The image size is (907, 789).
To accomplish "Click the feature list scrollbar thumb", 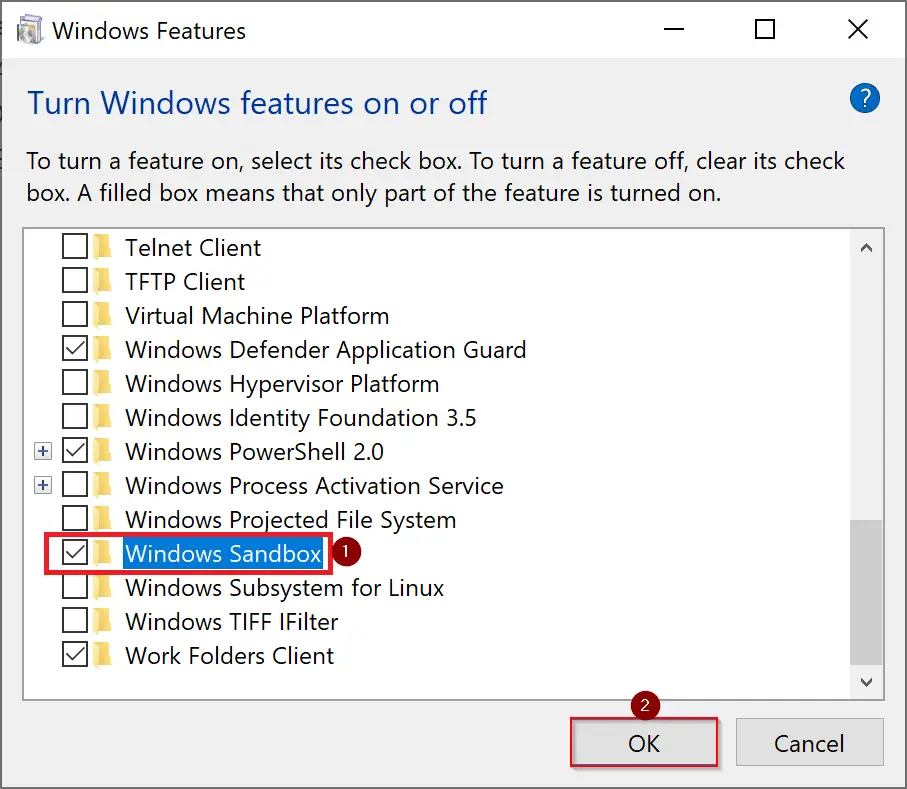I will click(x=866, y=592).
